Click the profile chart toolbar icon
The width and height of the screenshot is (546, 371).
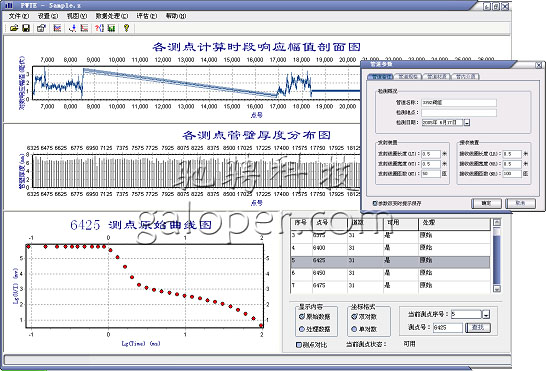[x=57, y=28]
